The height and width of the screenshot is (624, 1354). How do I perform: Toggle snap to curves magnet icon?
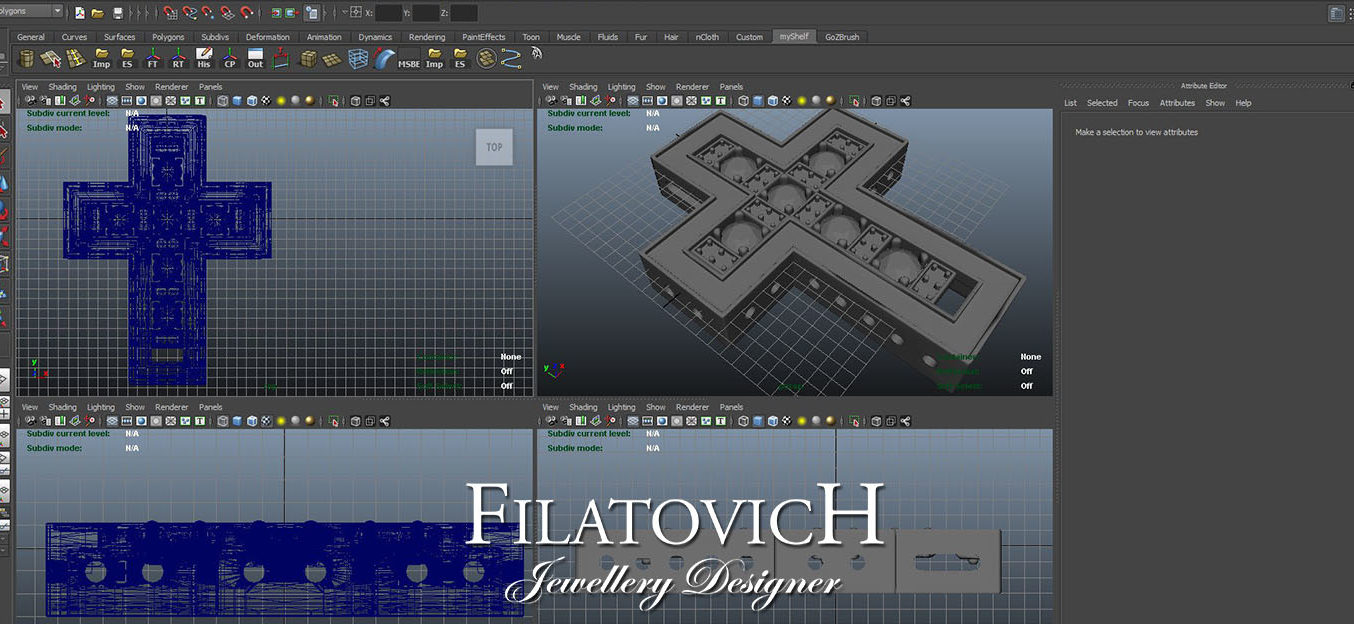coord(189,13)
